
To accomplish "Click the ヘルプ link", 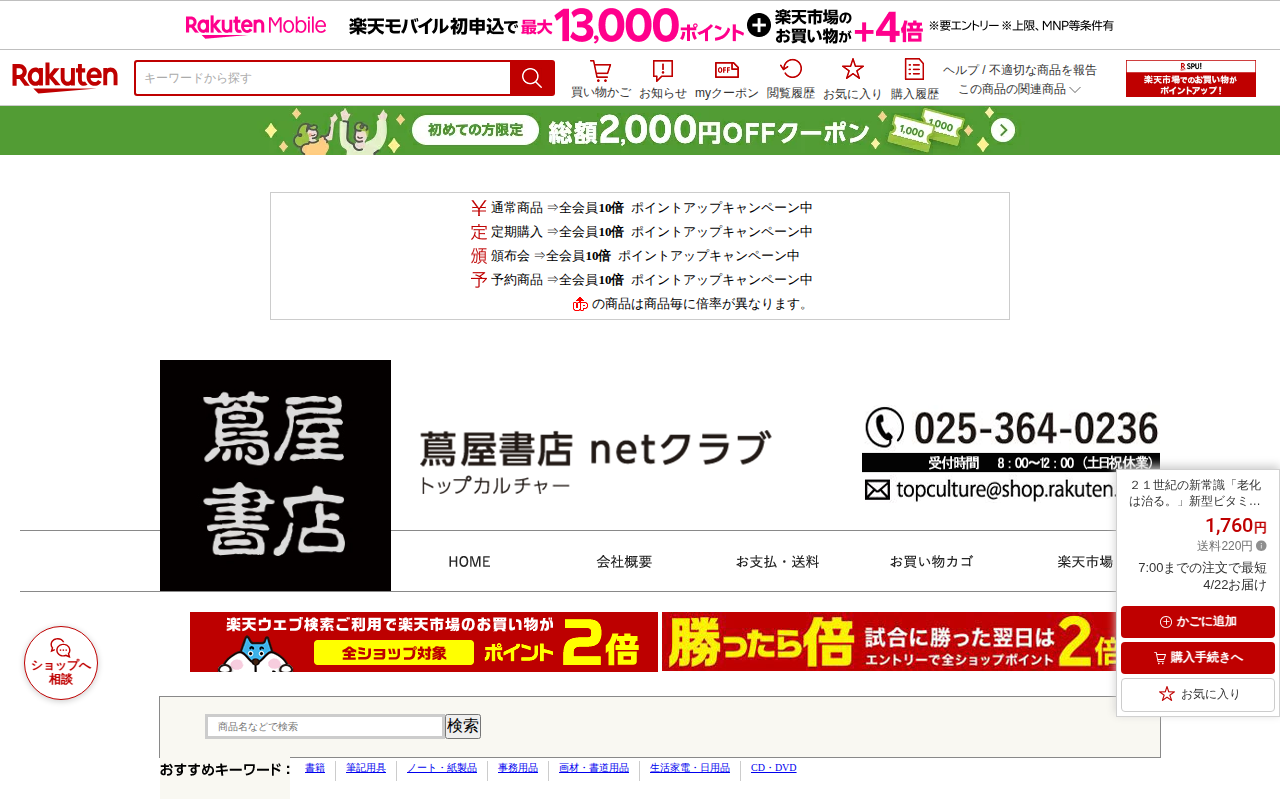I will 961,70.
